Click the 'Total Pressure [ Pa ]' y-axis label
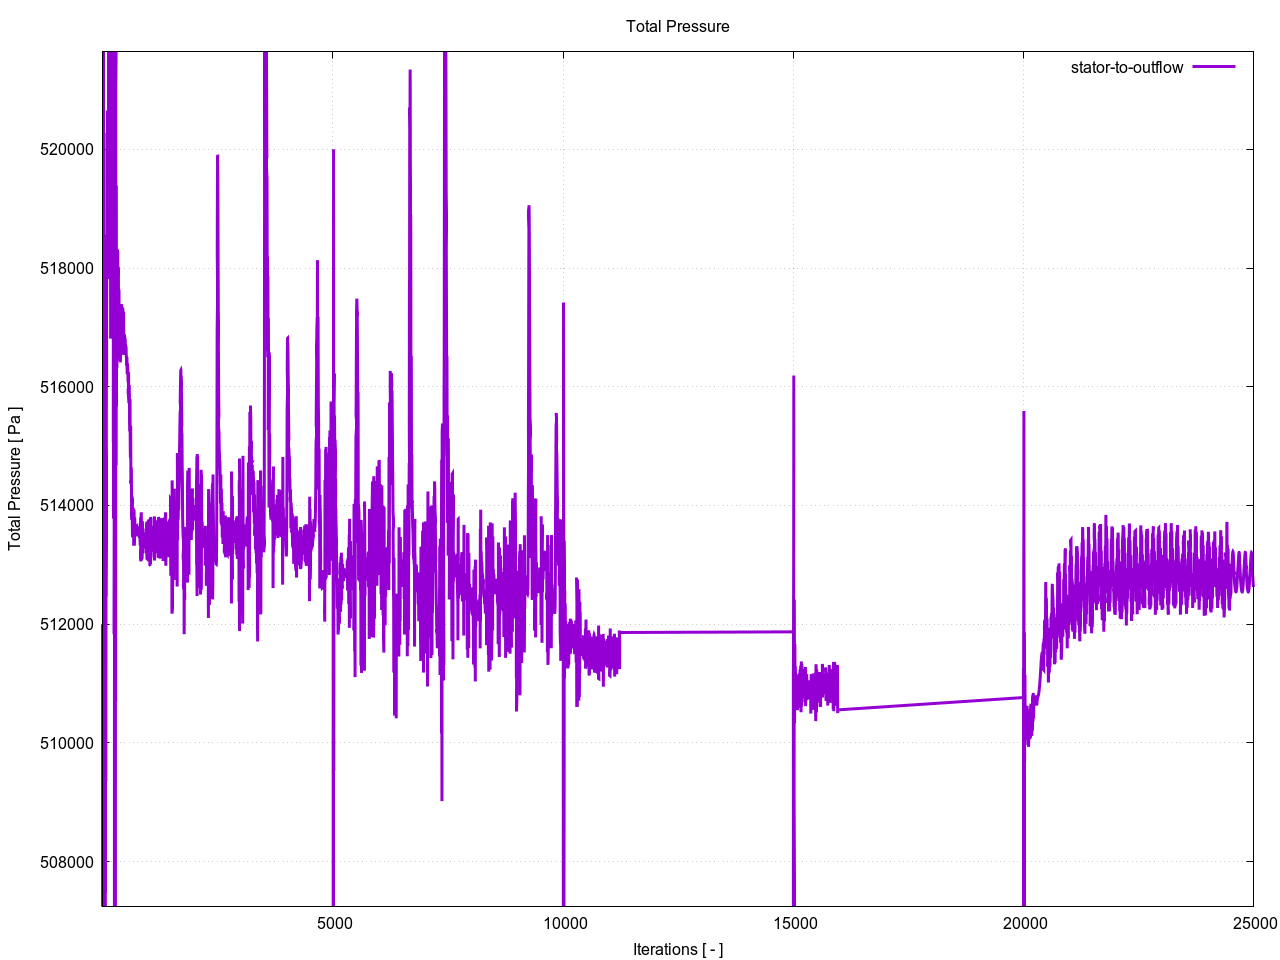Viewport: 1280px width, 960px height. [15, 478]
